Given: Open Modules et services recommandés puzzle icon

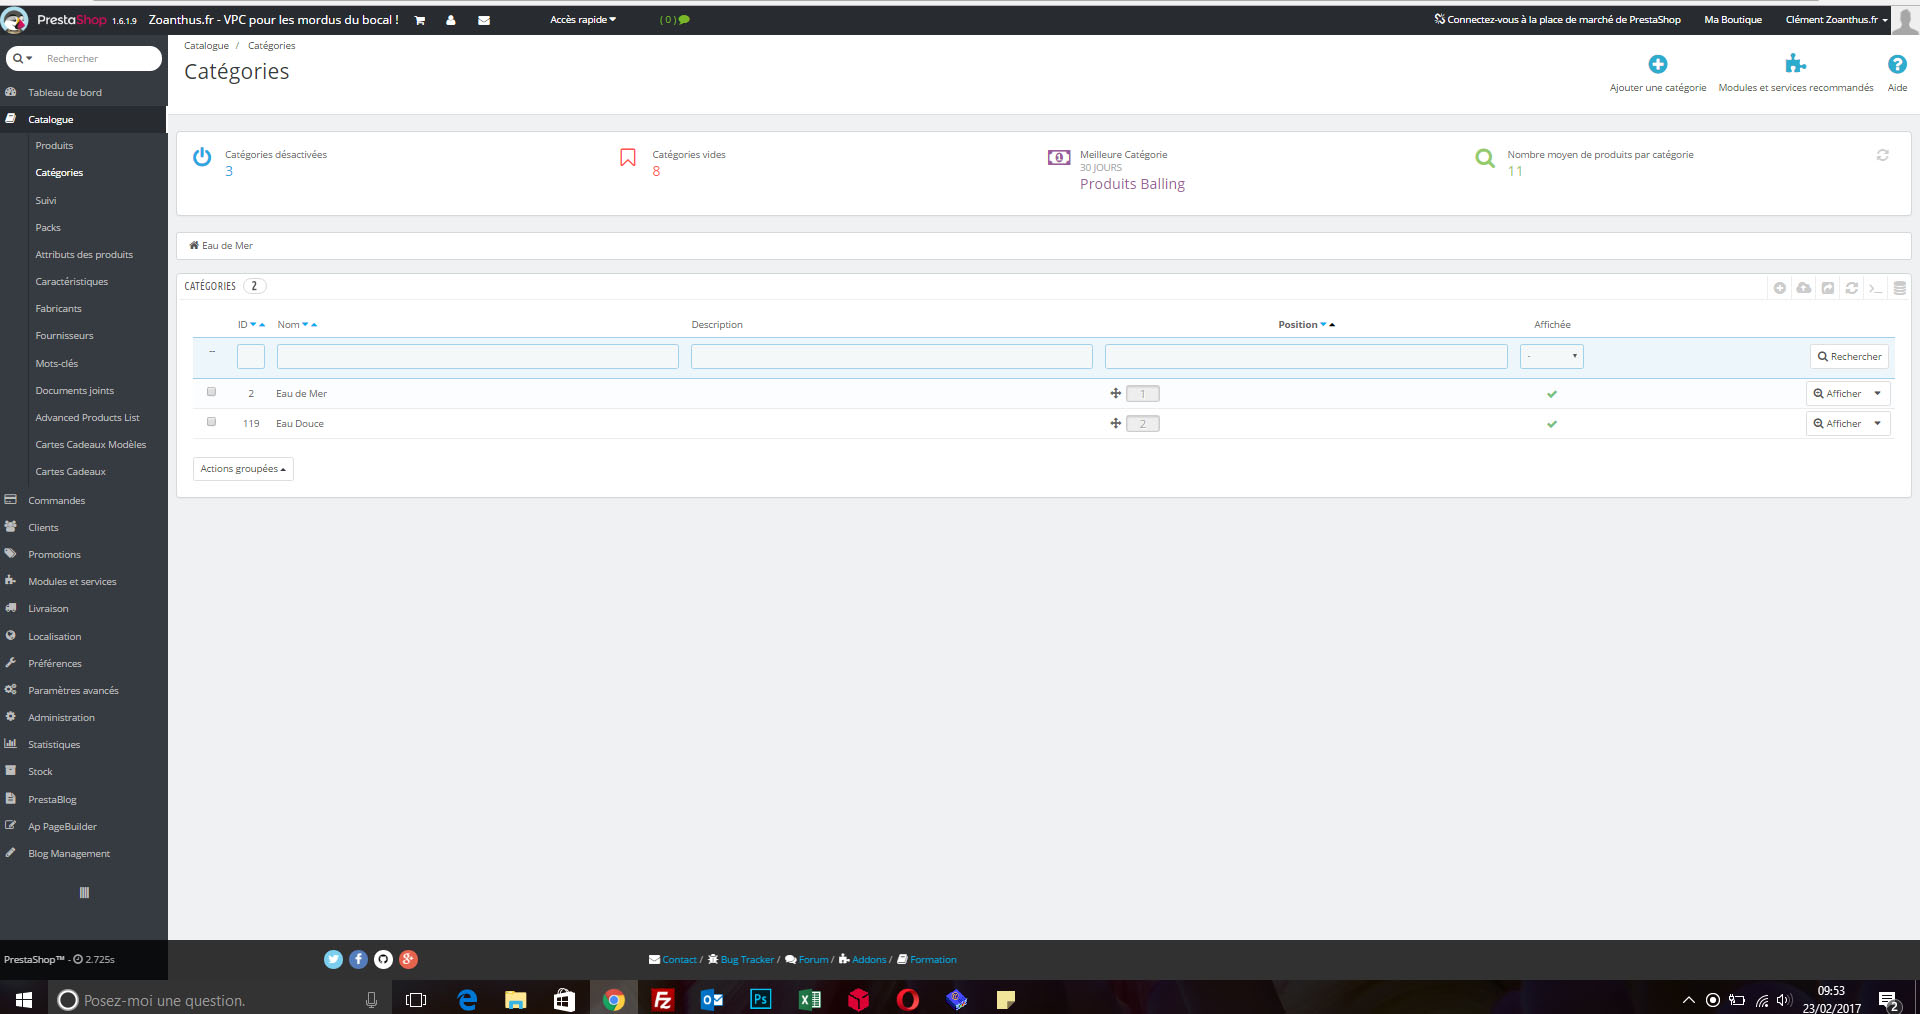Looking at the screenshot, I should [x=1795, y=64].
